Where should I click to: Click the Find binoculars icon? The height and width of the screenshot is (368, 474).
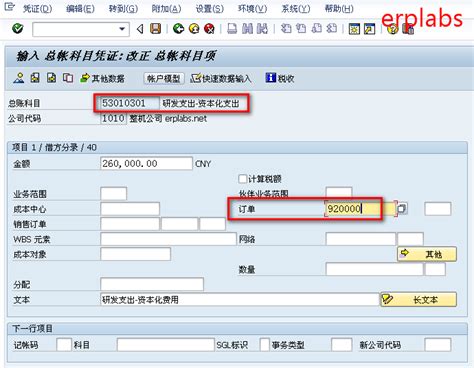pyautogui.click(x=247, y=29)
